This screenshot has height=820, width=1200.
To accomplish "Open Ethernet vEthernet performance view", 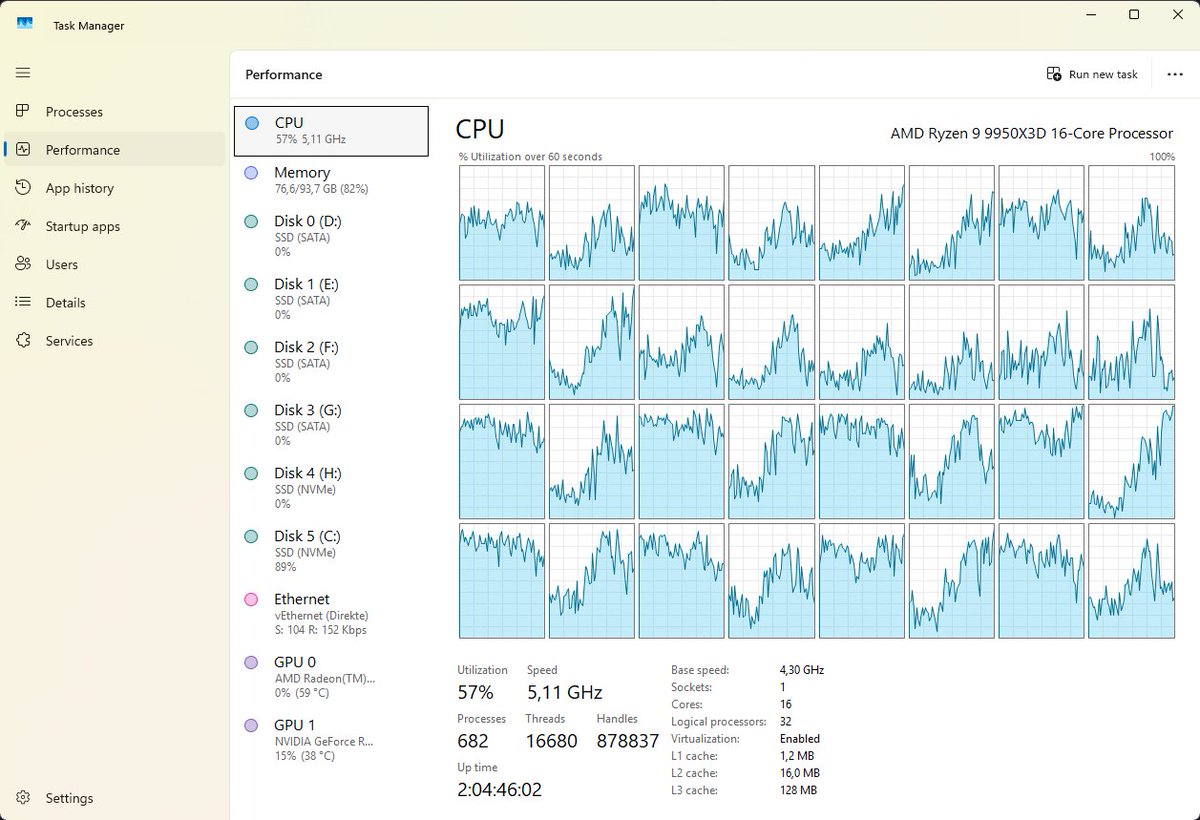I will point(331,614).
